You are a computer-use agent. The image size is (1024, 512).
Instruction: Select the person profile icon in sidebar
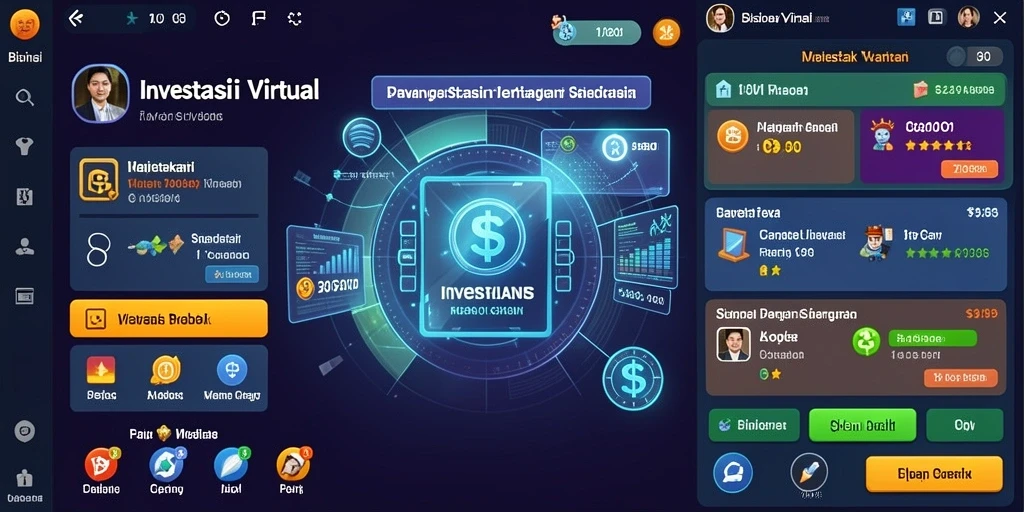[25, 246]
